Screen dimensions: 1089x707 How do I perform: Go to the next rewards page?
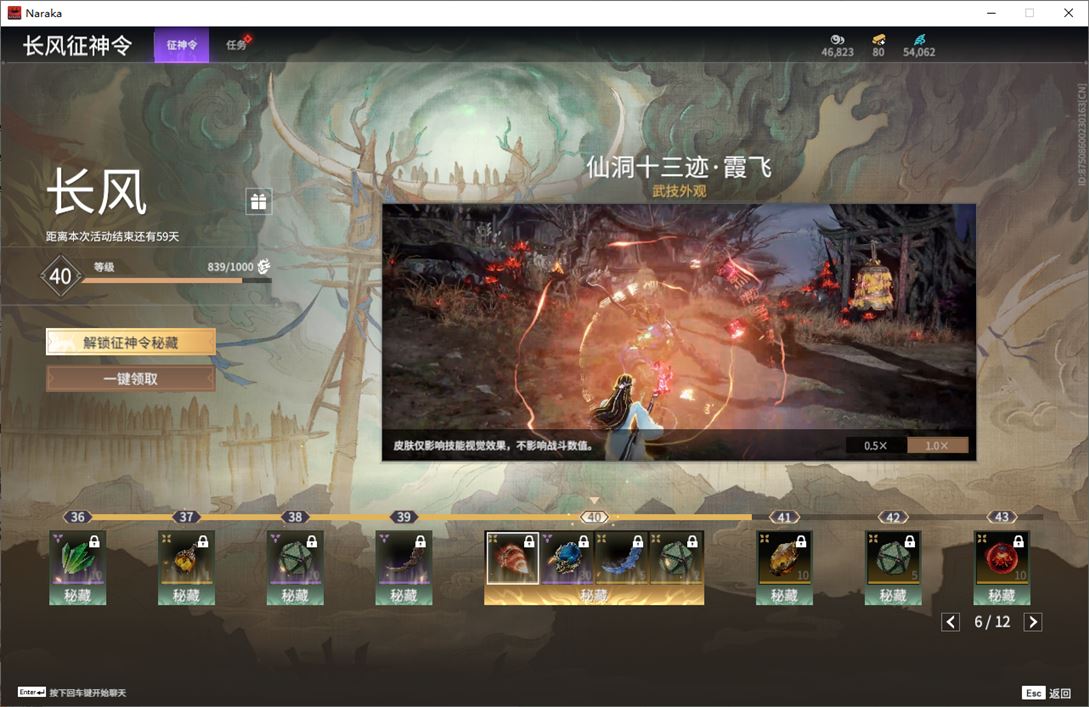point(1033,622)
